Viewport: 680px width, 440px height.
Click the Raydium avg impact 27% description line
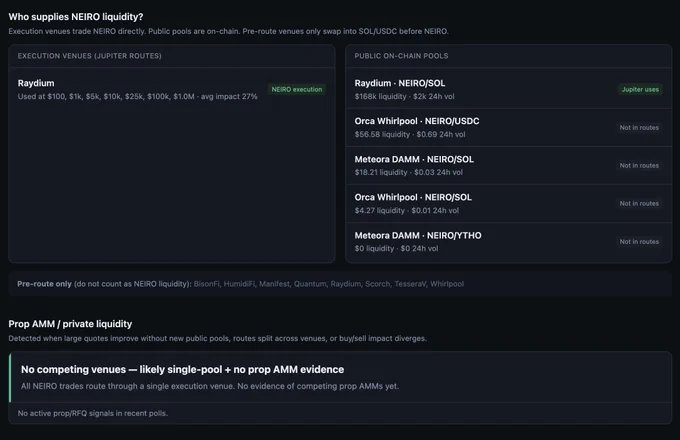137,96
